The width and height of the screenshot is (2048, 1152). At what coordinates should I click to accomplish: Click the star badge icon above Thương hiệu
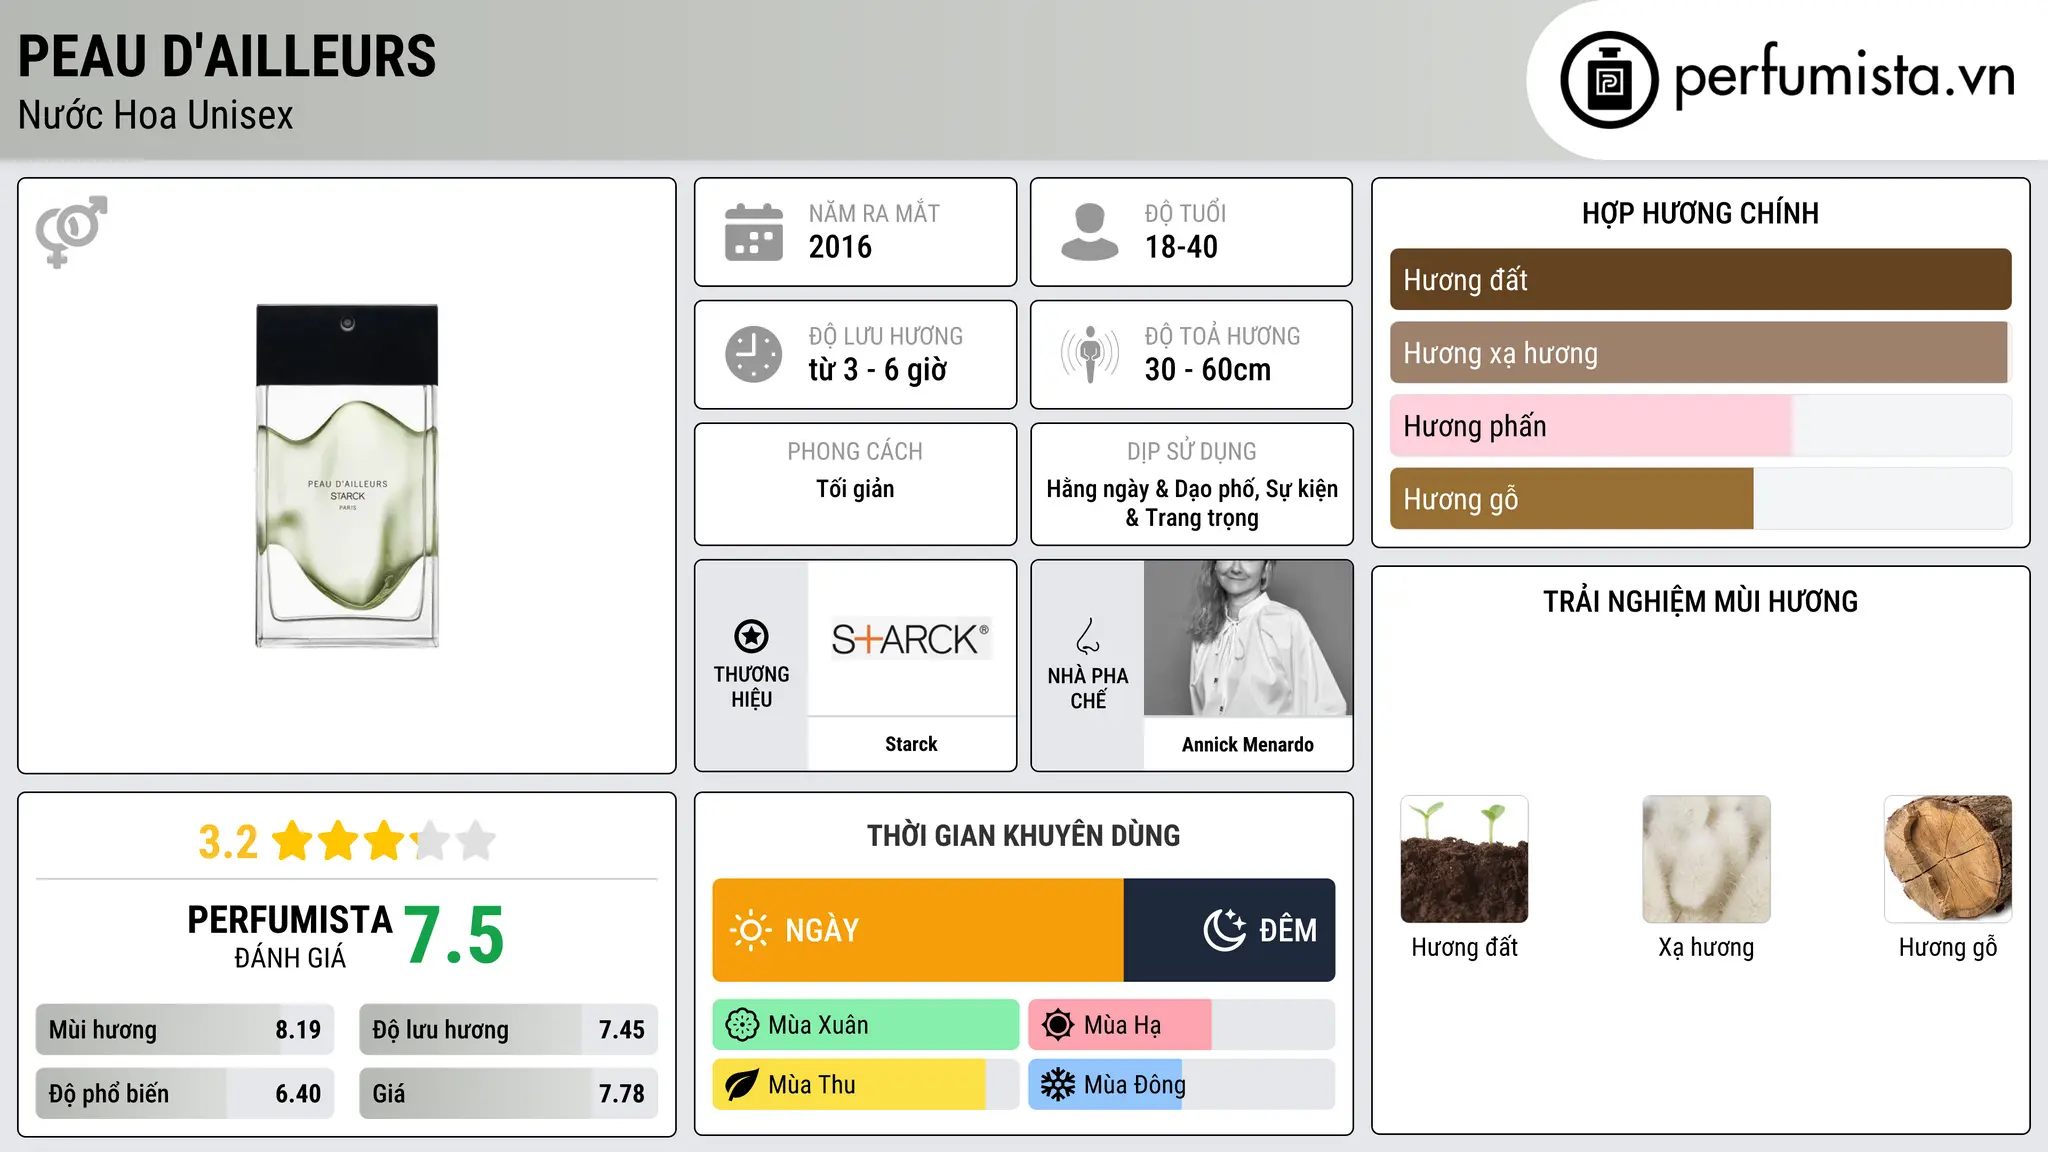(x=751, y=636)
